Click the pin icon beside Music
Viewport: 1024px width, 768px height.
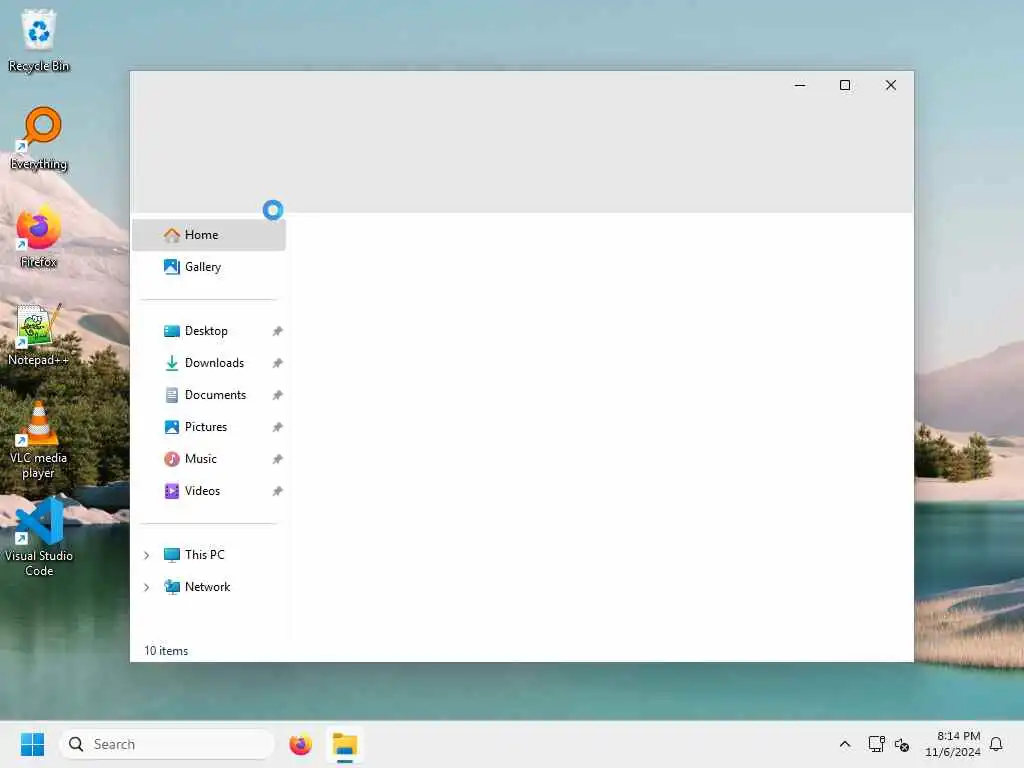tap(278, 459)
